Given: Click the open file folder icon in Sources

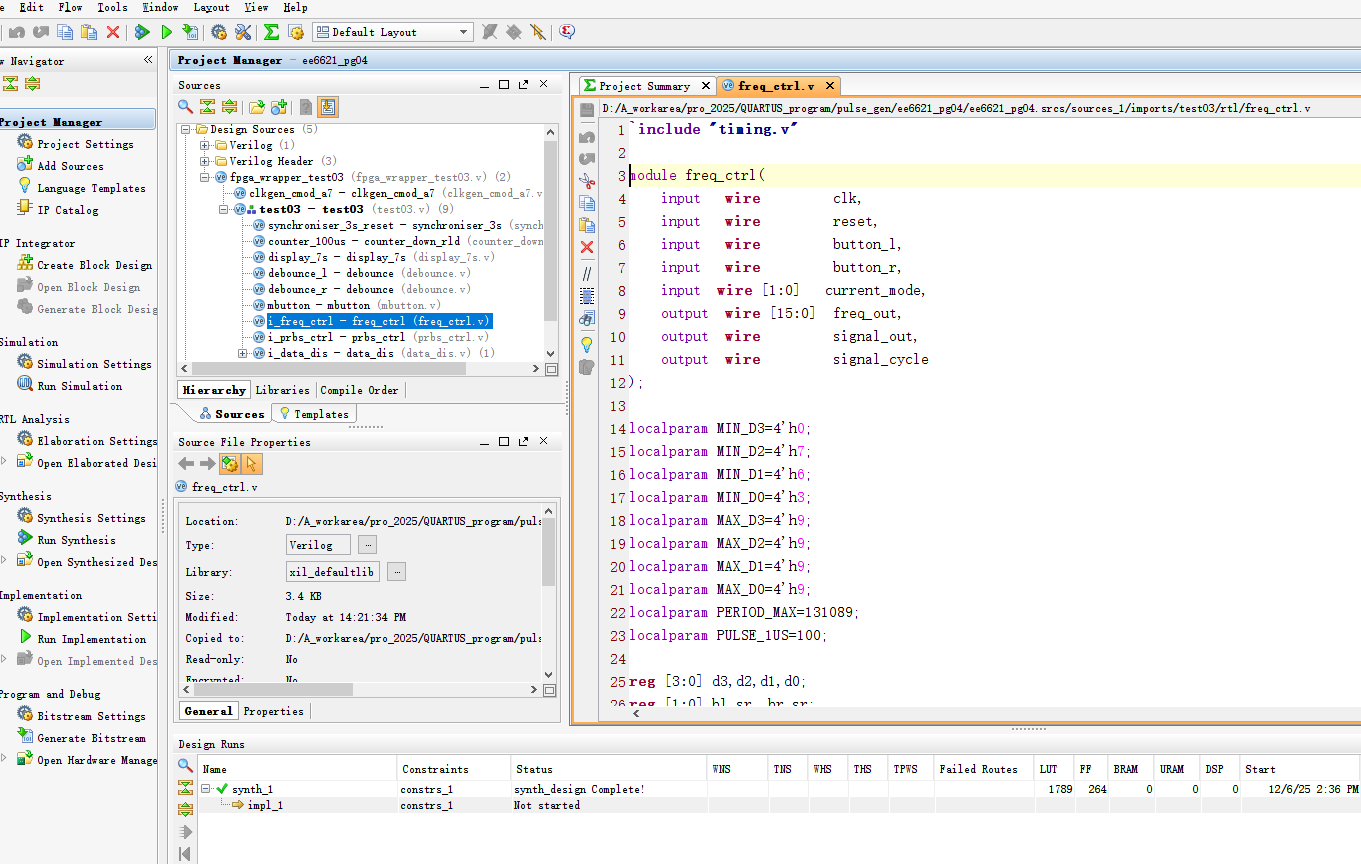Looking at the screenshot, I should (257, 107).
